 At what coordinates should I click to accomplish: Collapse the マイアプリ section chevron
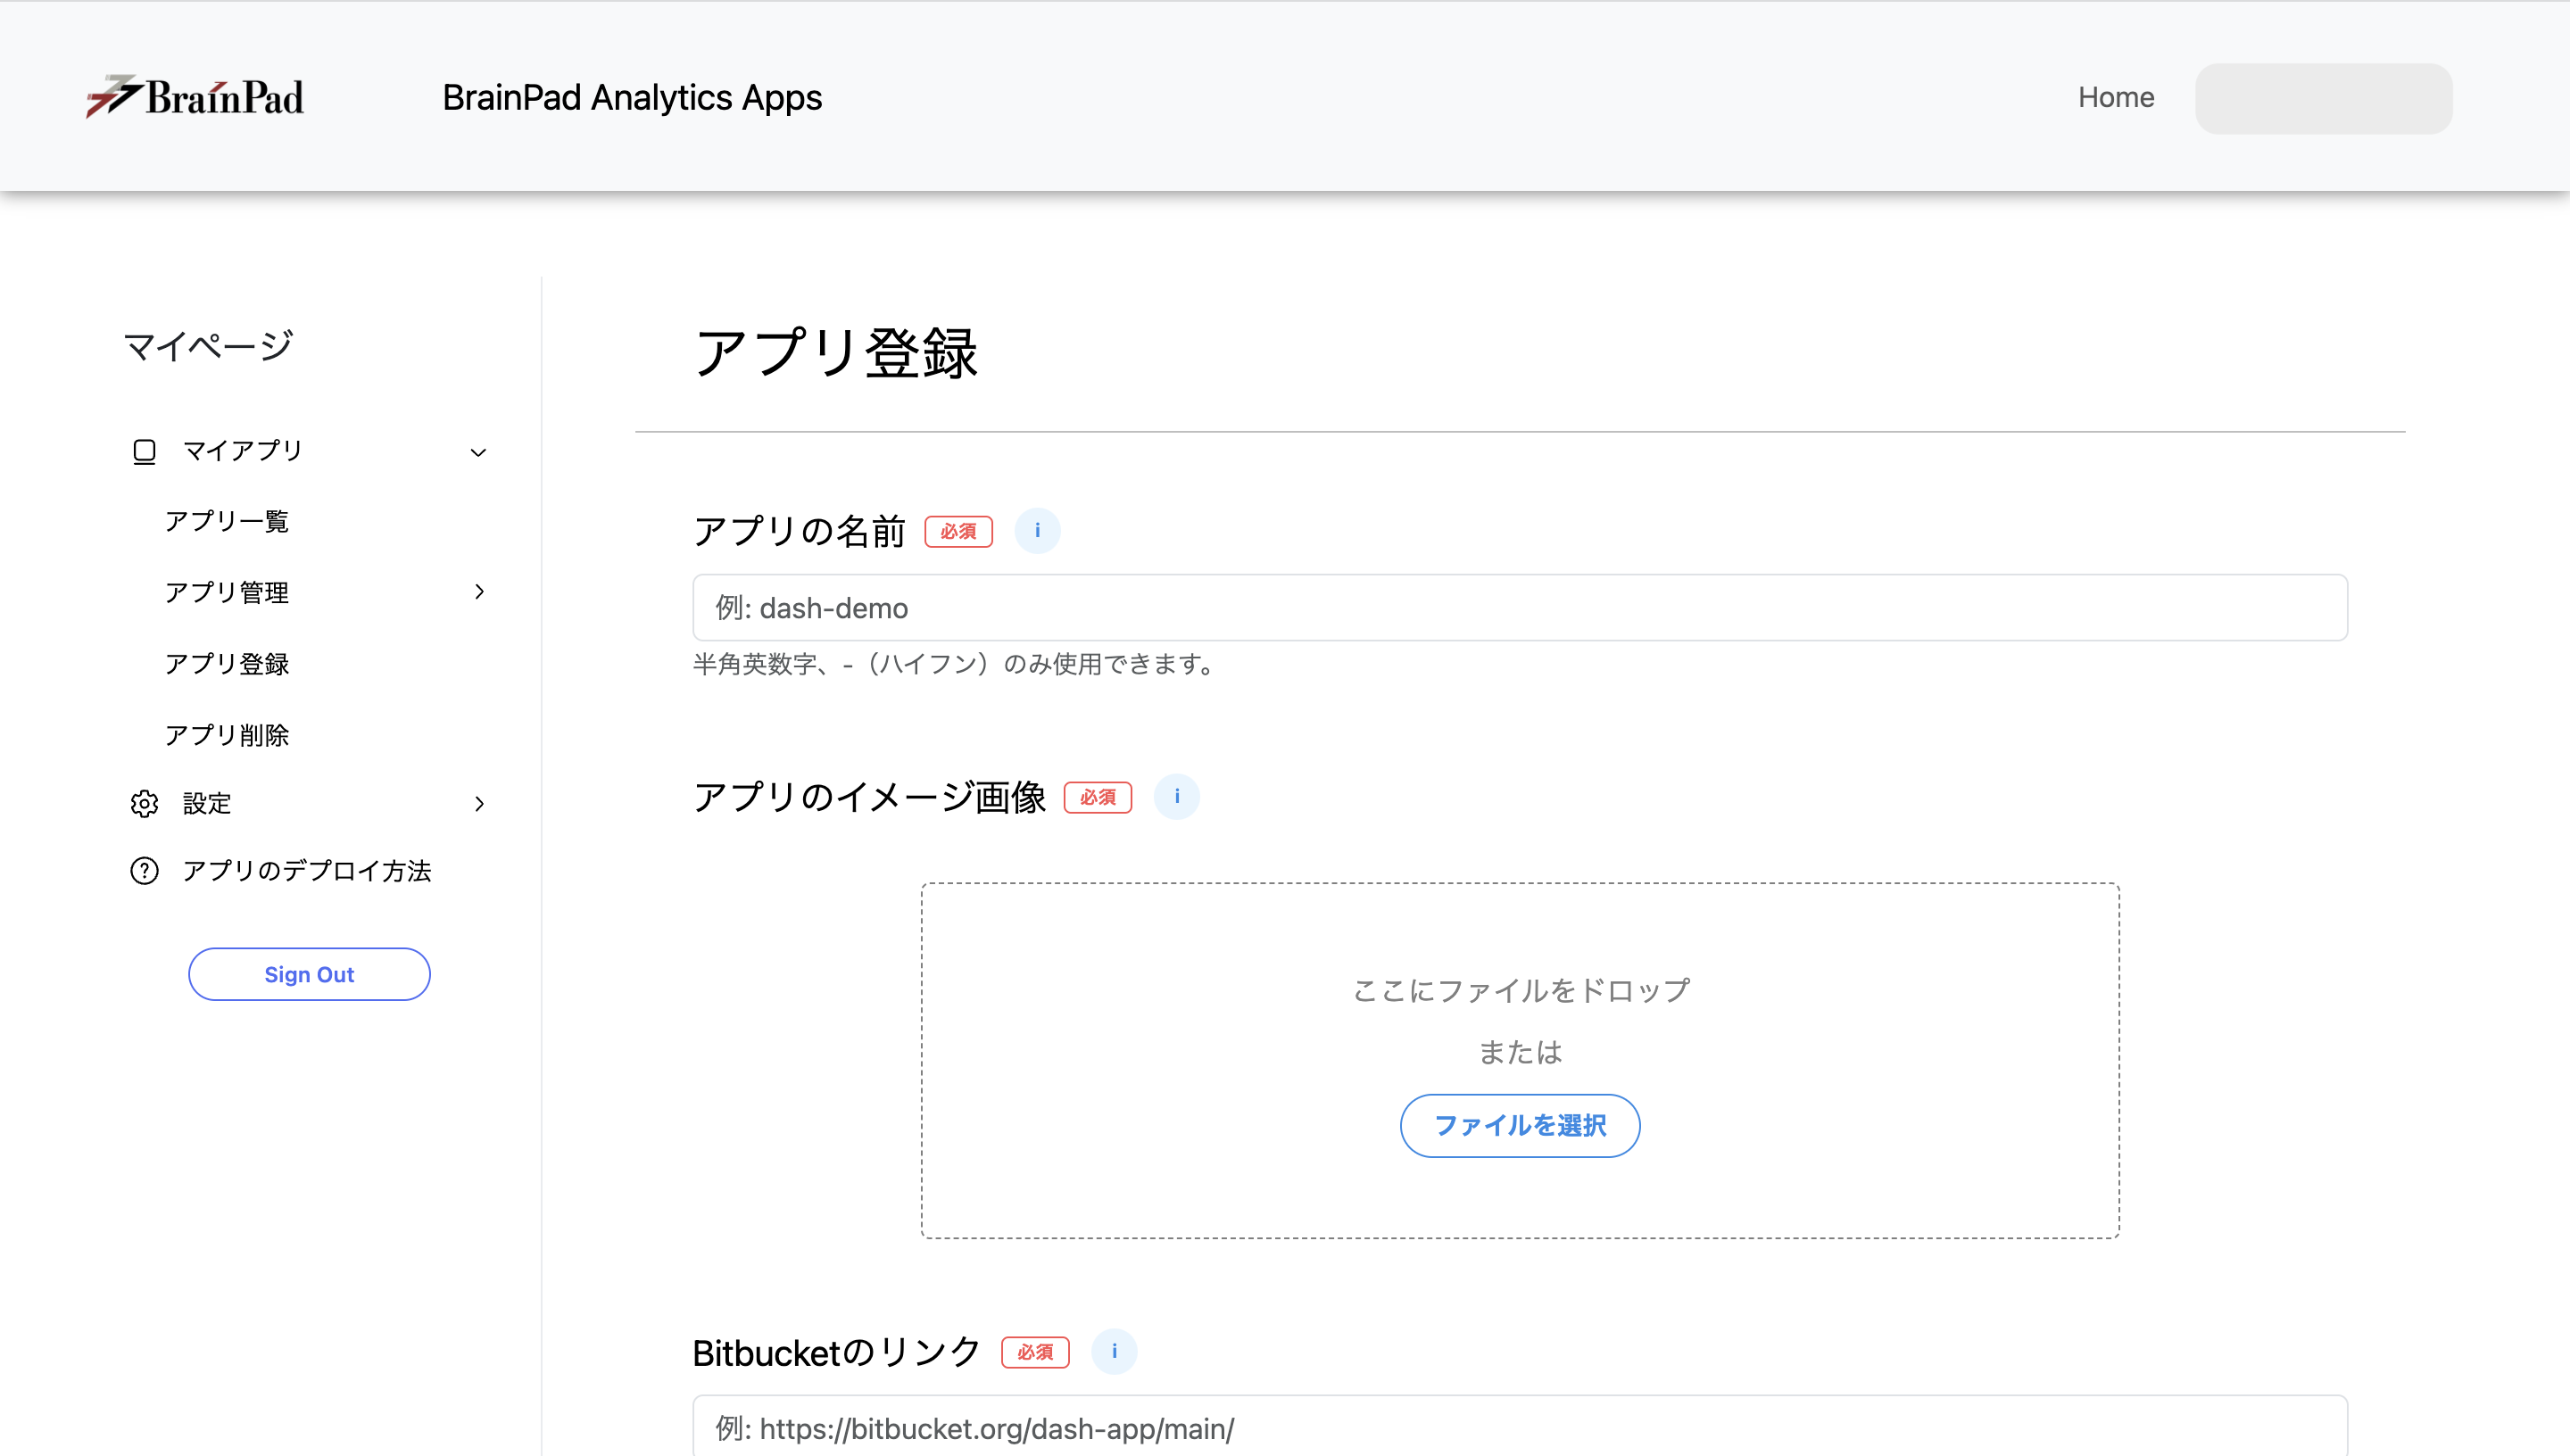[x=479, y=452]
